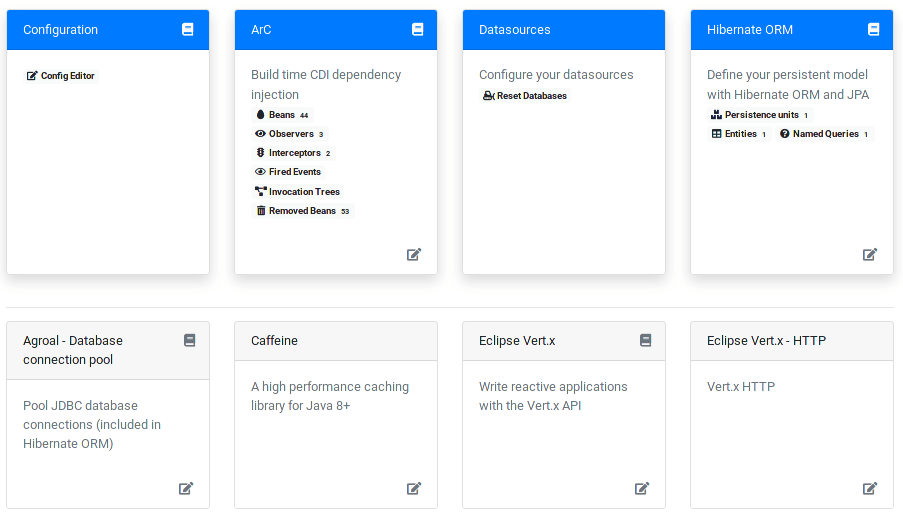Open the Configuration card guide book icon
The height and width of the screenshot is (524, 903).
click(x=188, y=29)
